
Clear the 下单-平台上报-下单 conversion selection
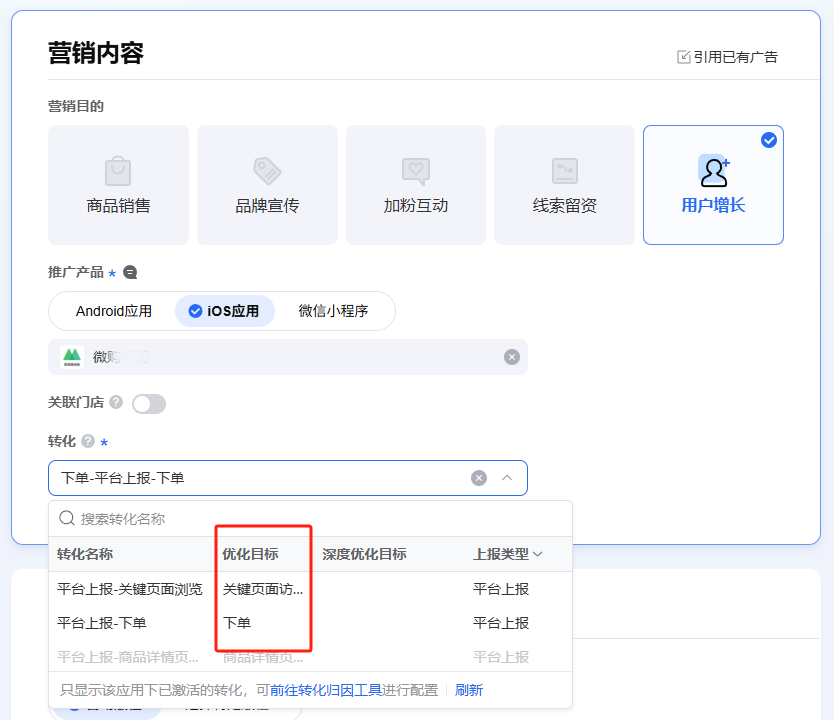(x=479, y=478)
